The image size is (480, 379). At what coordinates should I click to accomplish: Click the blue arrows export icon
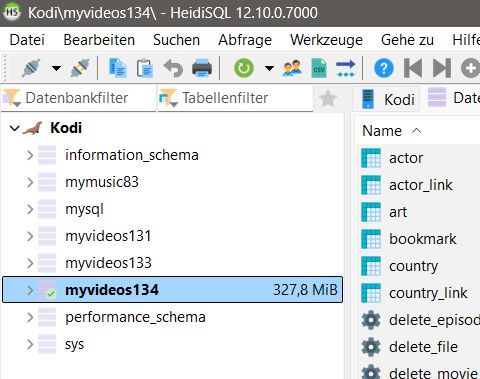click(345, 68)
